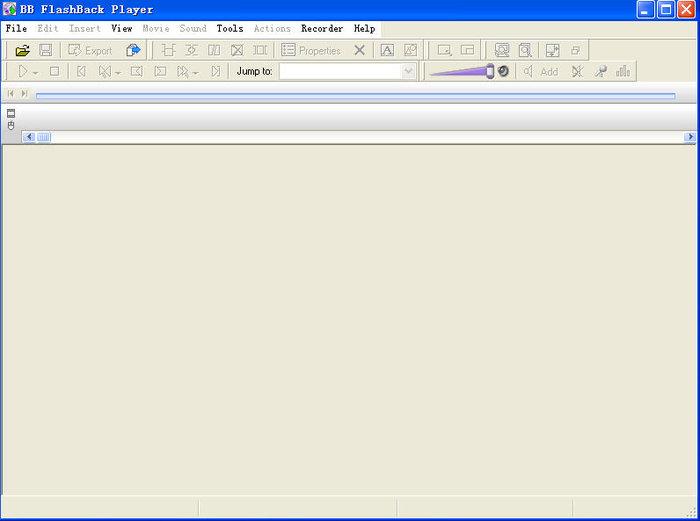700x521 pixels.
Task: Expand the Jump to combo box arrow
Action: [408, 71]
